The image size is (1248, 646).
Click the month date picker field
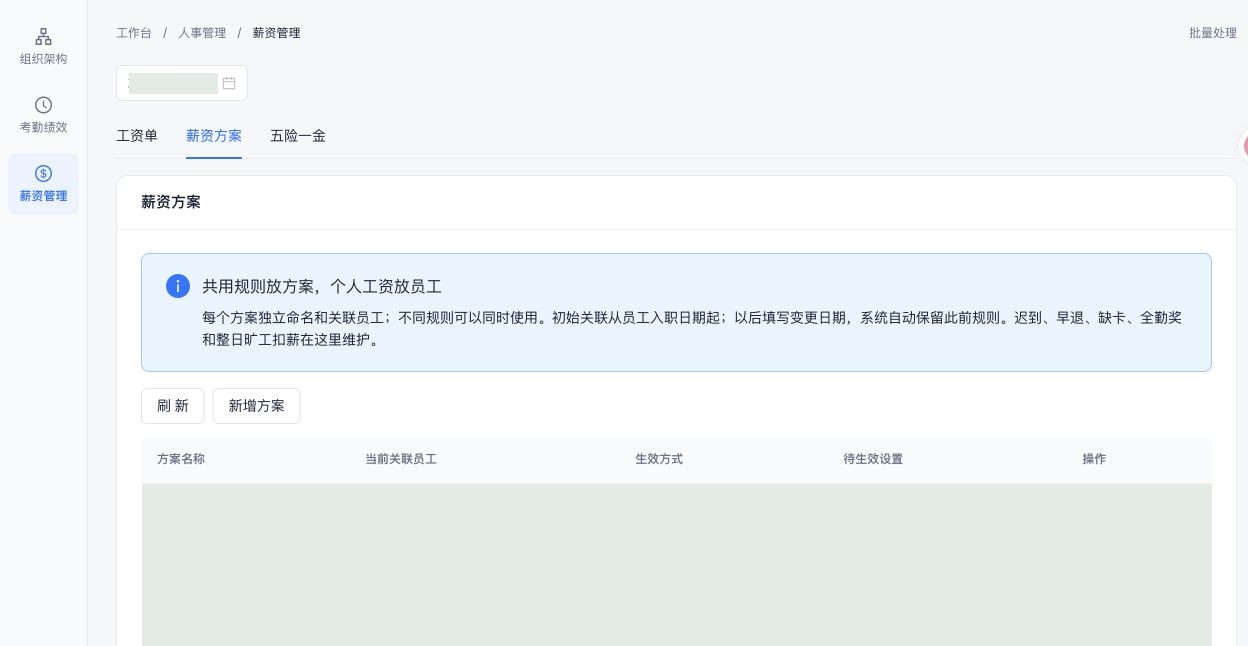[x=182, y=83]
